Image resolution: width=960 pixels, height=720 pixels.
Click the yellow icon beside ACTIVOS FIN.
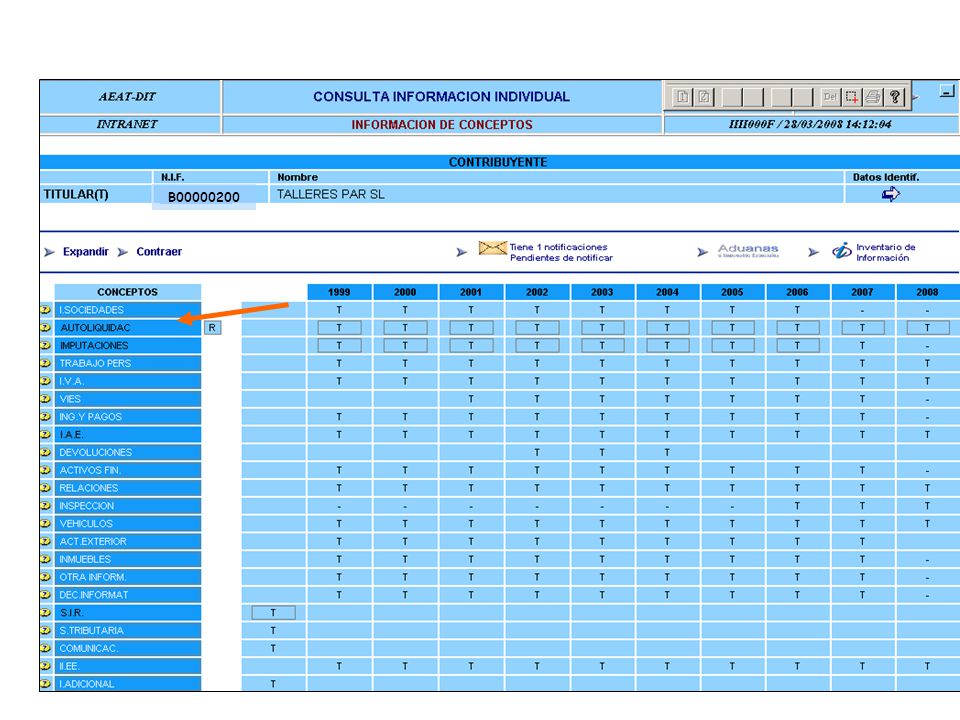coord(45,470)
